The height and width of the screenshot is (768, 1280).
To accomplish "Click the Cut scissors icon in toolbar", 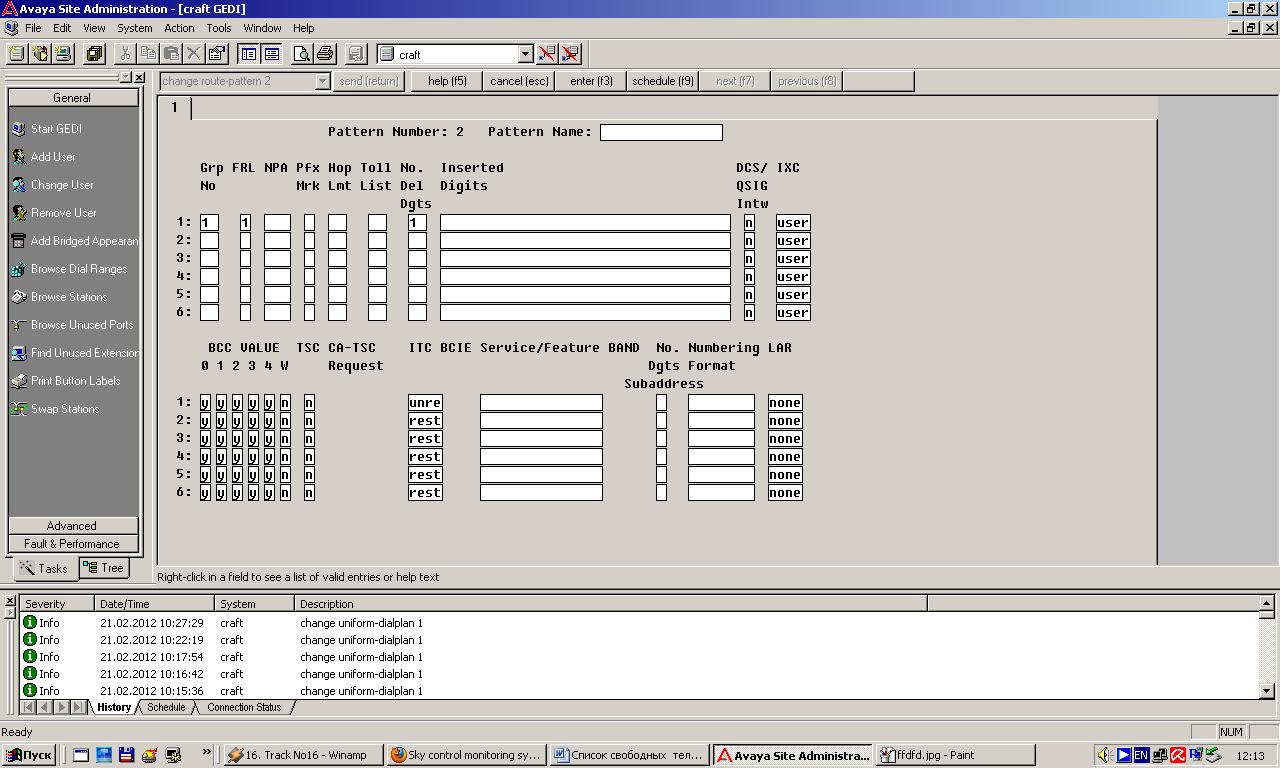I will point(126,54).
